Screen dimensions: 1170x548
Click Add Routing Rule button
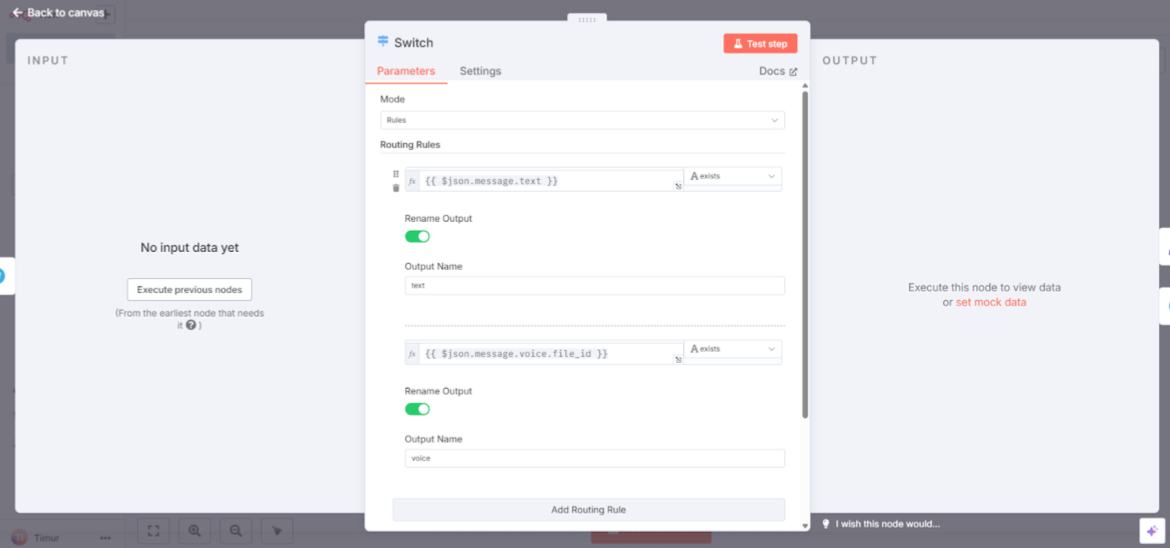click(x=589, y=509)
